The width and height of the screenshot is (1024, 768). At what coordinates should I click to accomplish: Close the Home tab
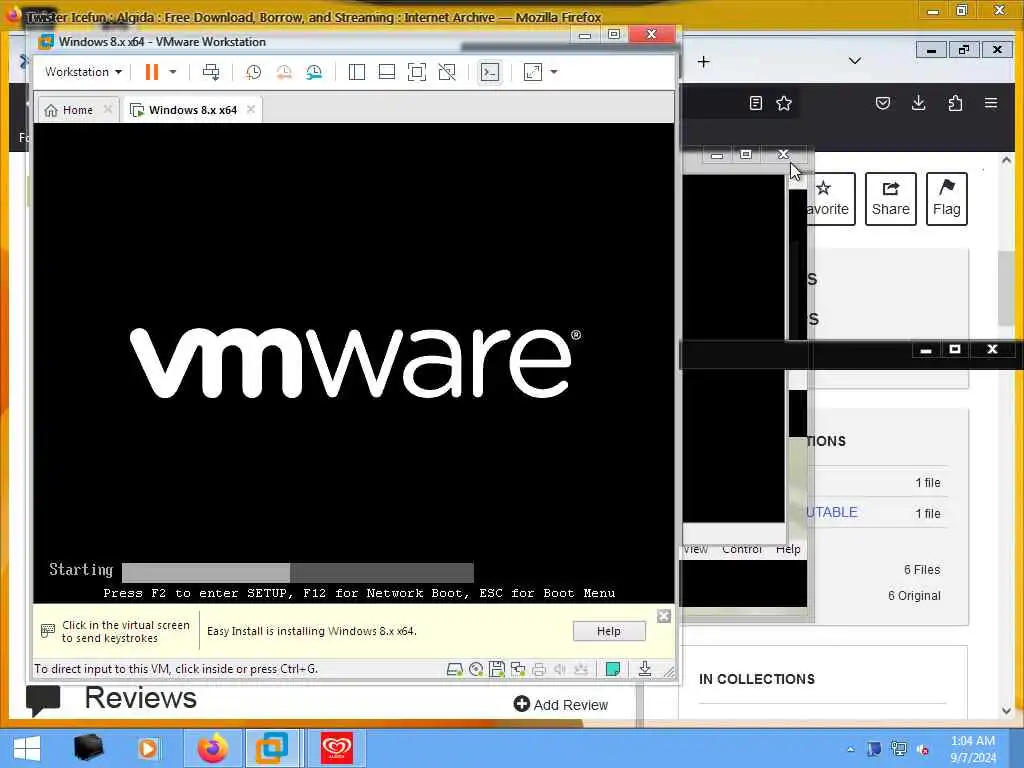click(108, 110)
